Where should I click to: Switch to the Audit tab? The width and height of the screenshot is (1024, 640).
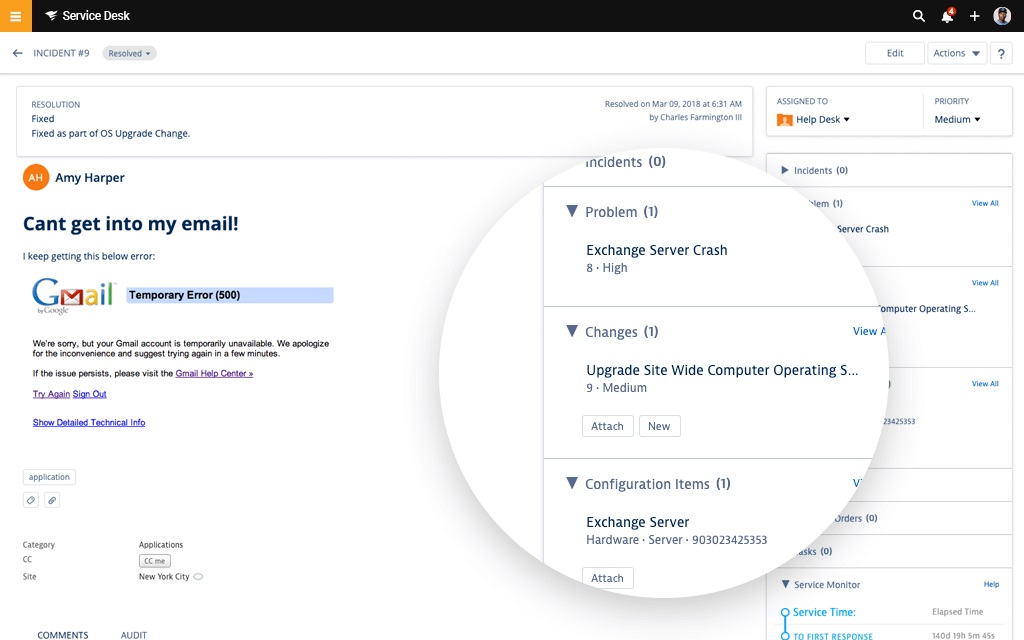134,634
